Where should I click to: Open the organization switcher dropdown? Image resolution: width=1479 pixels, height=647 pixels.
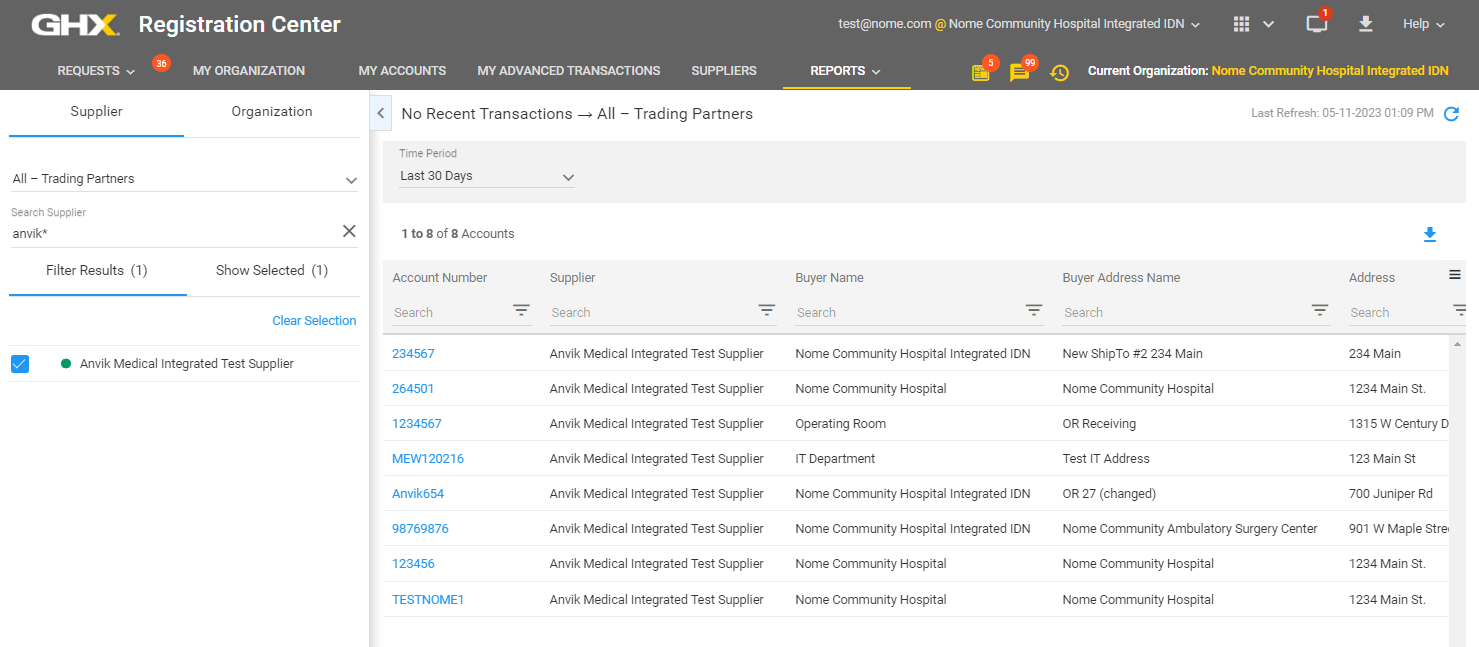point(1020,24)
